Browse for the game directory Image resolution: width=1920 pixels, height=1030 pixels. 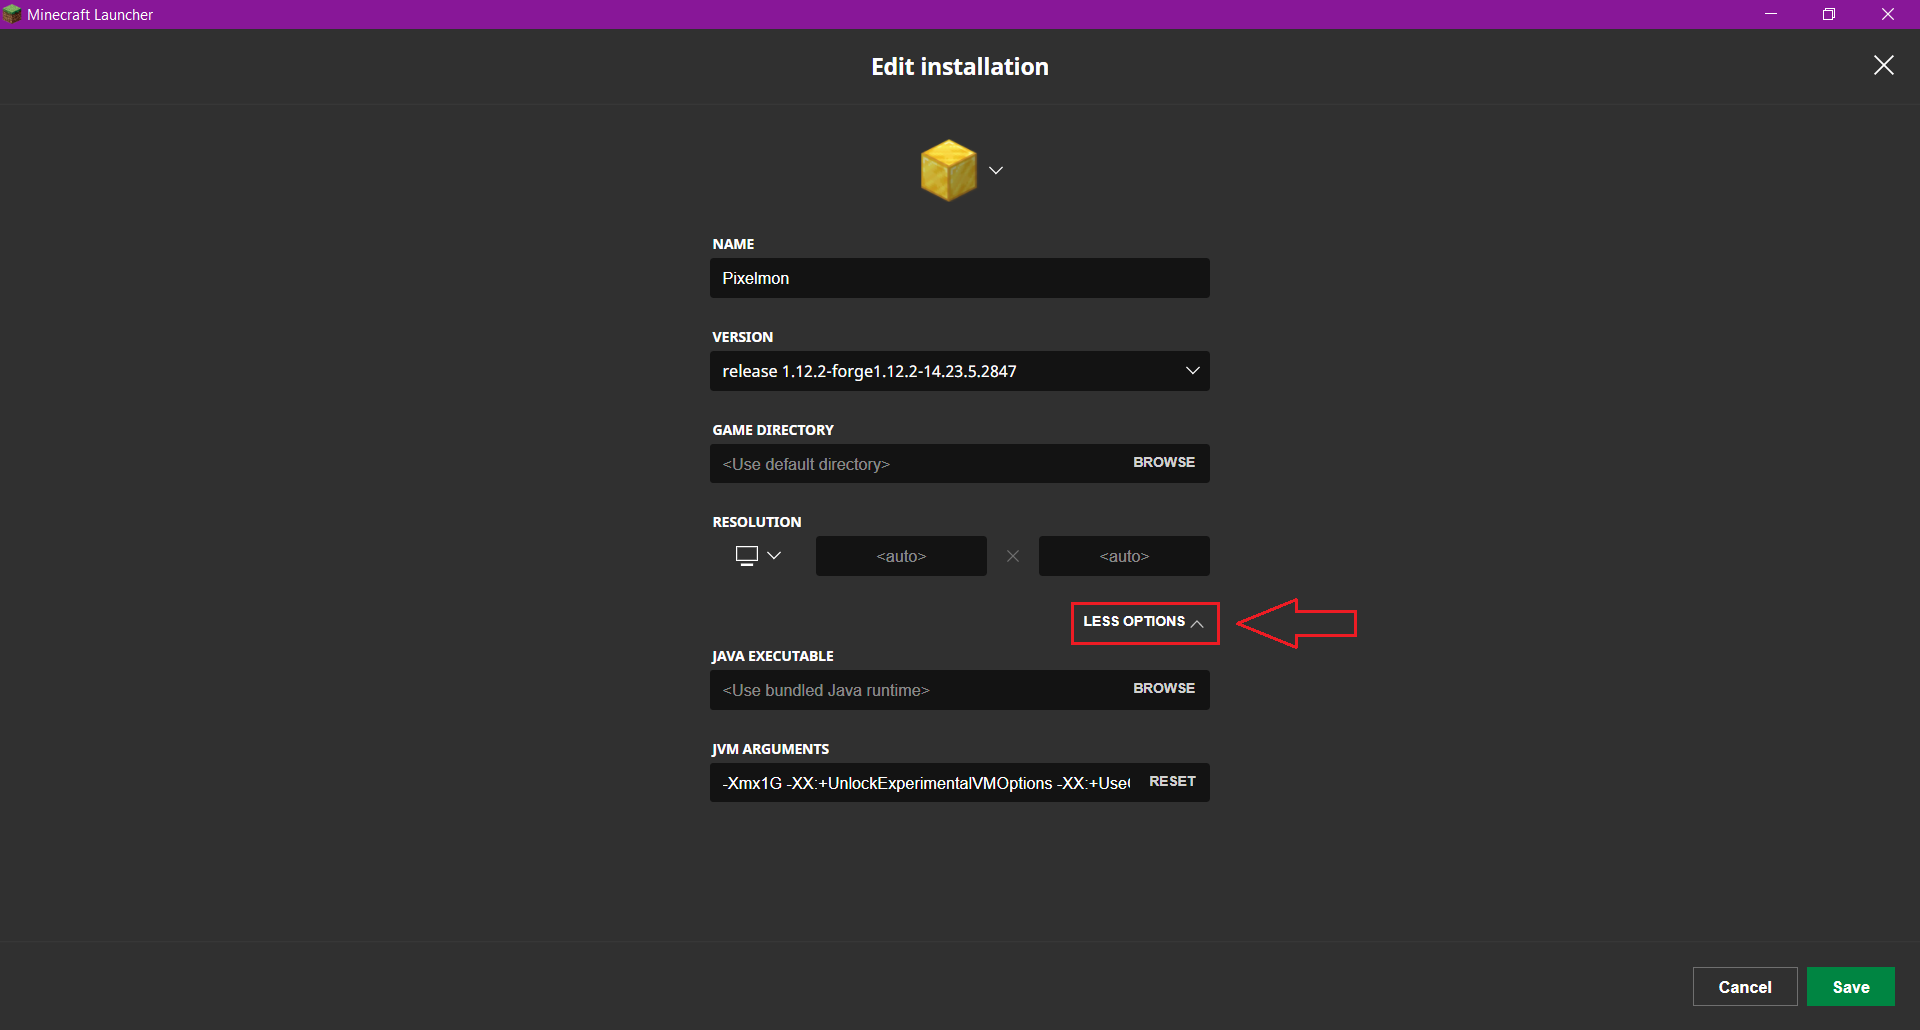point(1164,462)
